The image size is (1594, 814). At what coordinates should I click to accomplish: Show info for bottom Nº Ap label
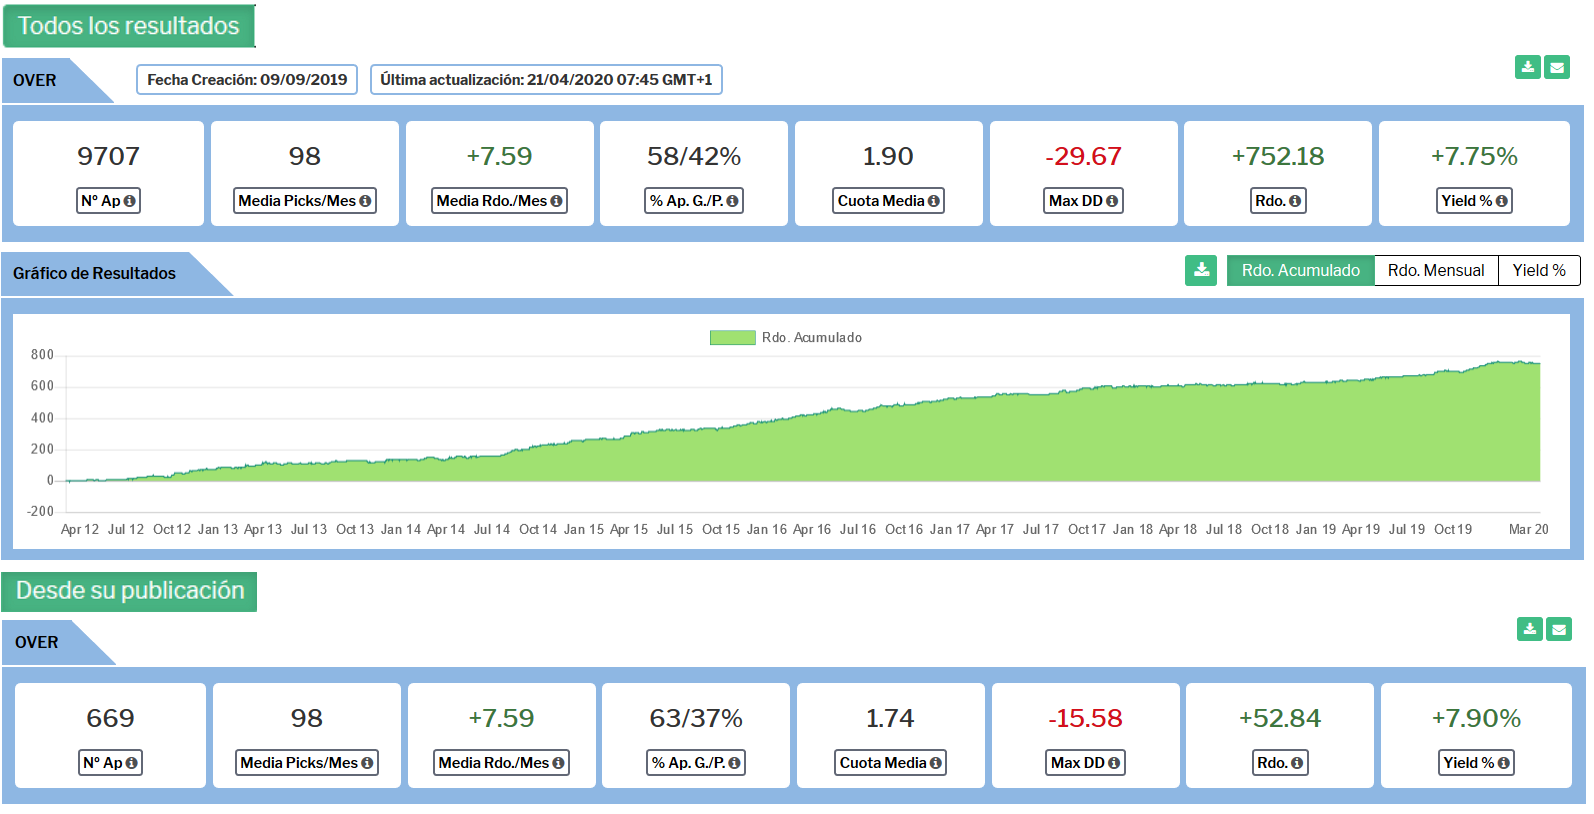[131, 763]
